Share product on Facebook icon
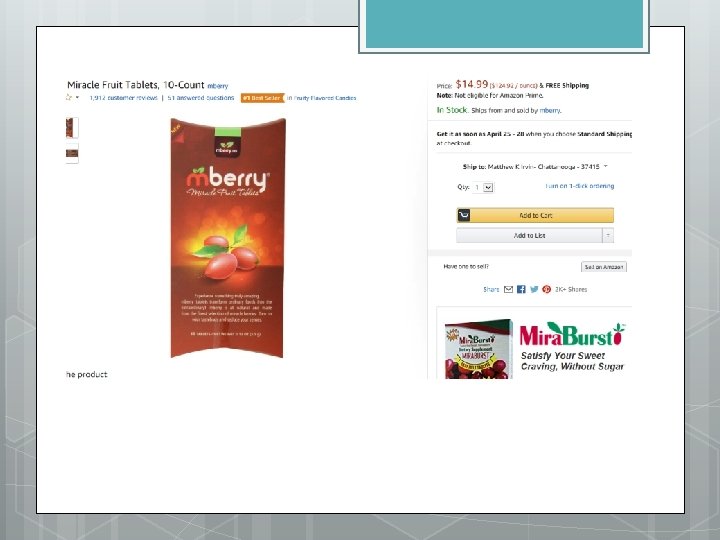720x540 pixels. 521,289
